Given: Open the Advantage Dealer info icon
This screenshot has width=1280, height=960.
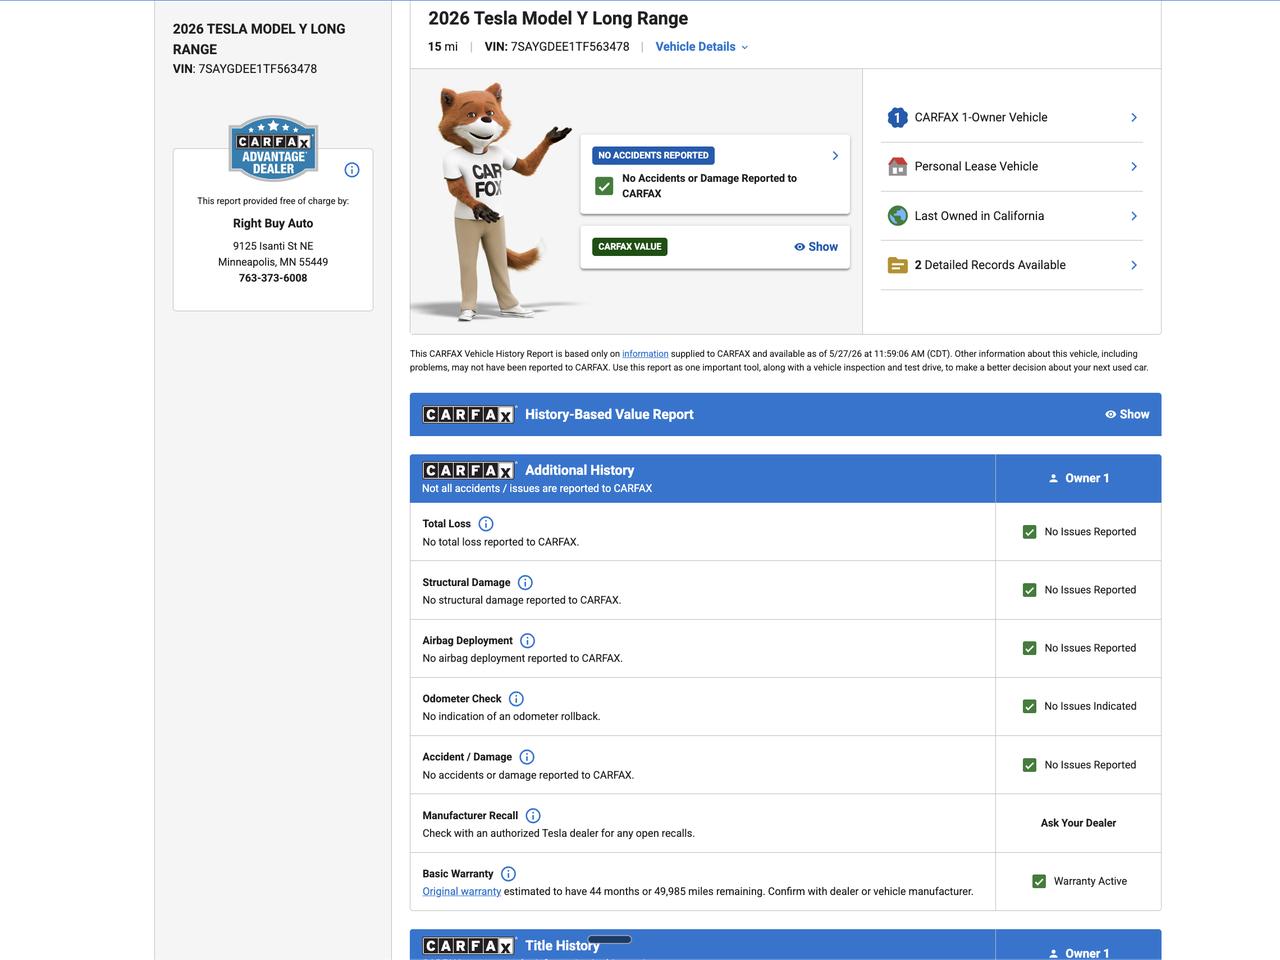Looking at the screenshot, I should click(x=352, y=170).
